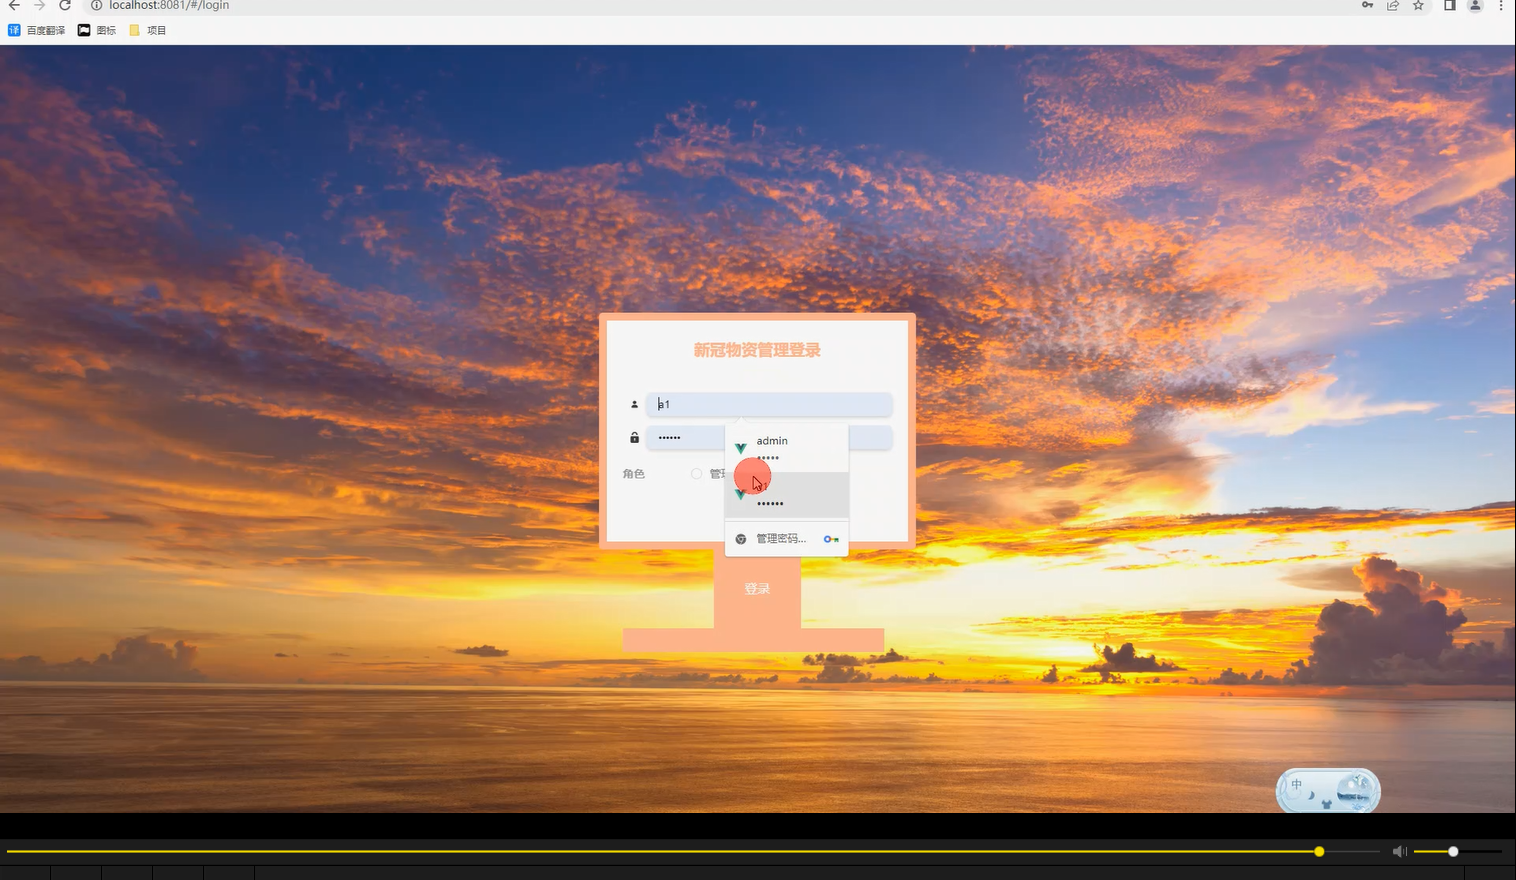Viewport: 1516px width, 880px height.
Task: Go back using the browser back arrow
Action: coord(14,5)
